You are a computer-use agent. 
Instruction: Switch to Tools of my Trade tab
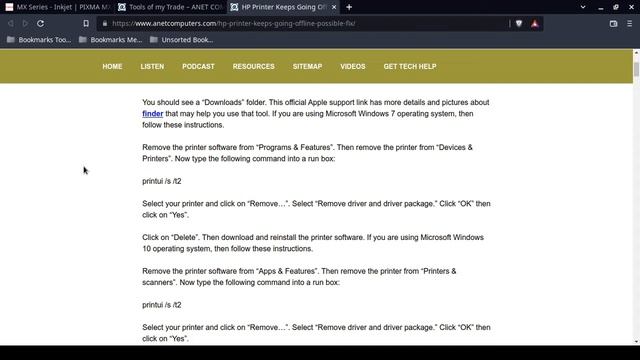tap(170, 7)
